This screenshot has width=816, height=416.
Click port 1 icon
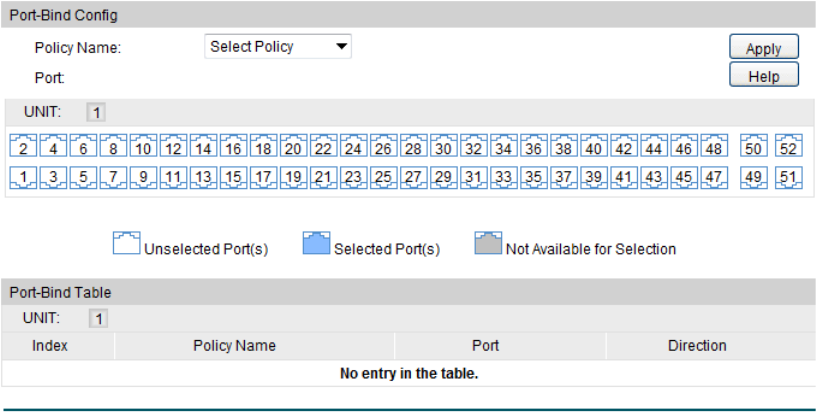(24, 178)
